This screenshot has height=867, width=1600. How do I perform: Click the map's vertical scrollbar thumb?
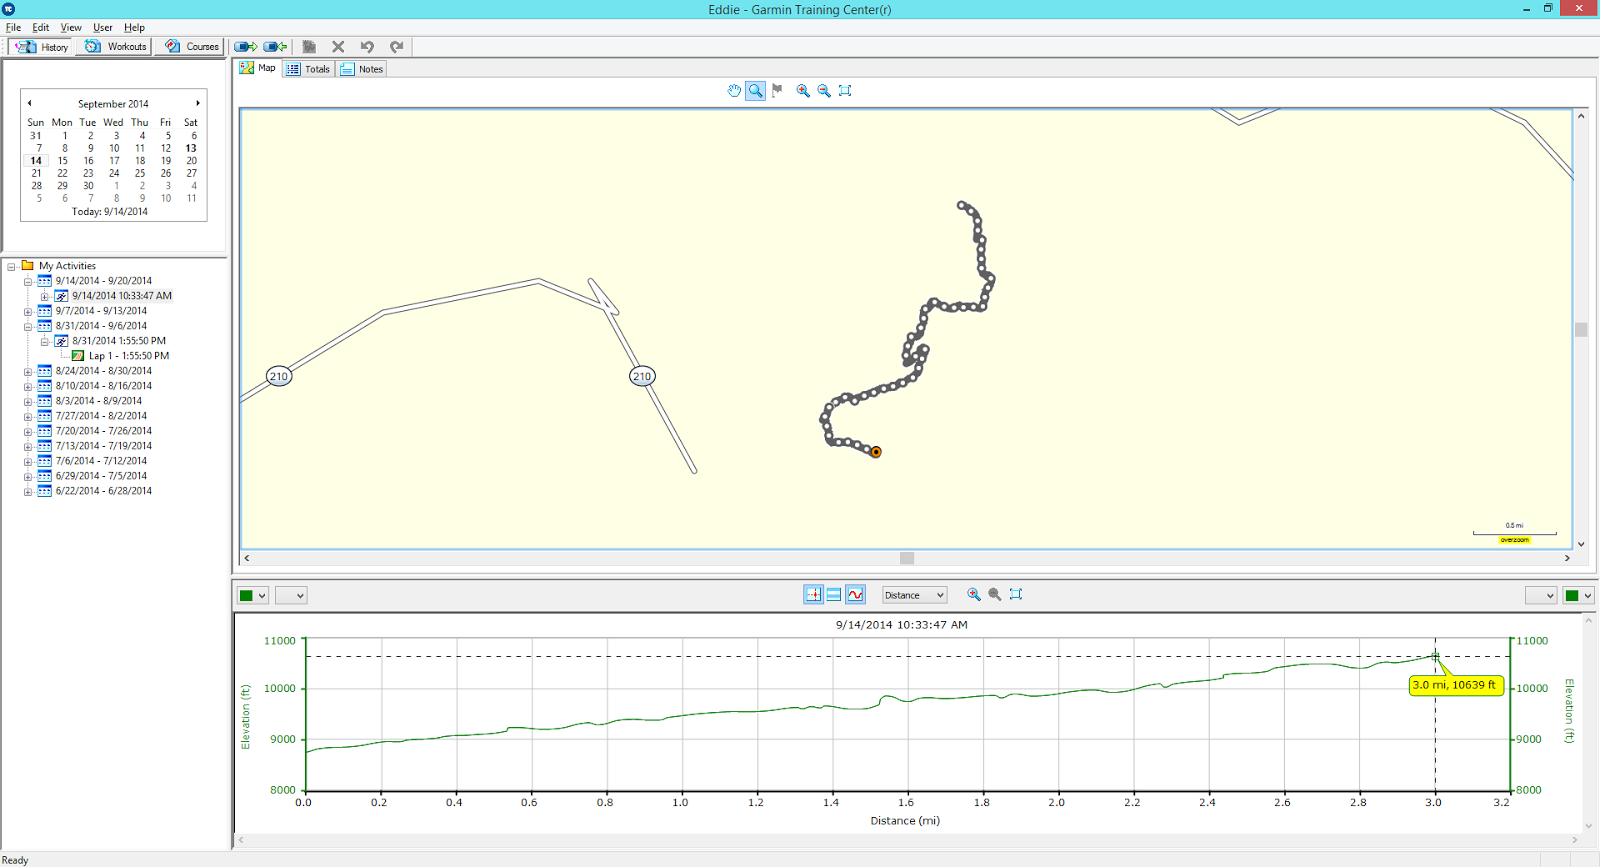[x=1581, y=330]
